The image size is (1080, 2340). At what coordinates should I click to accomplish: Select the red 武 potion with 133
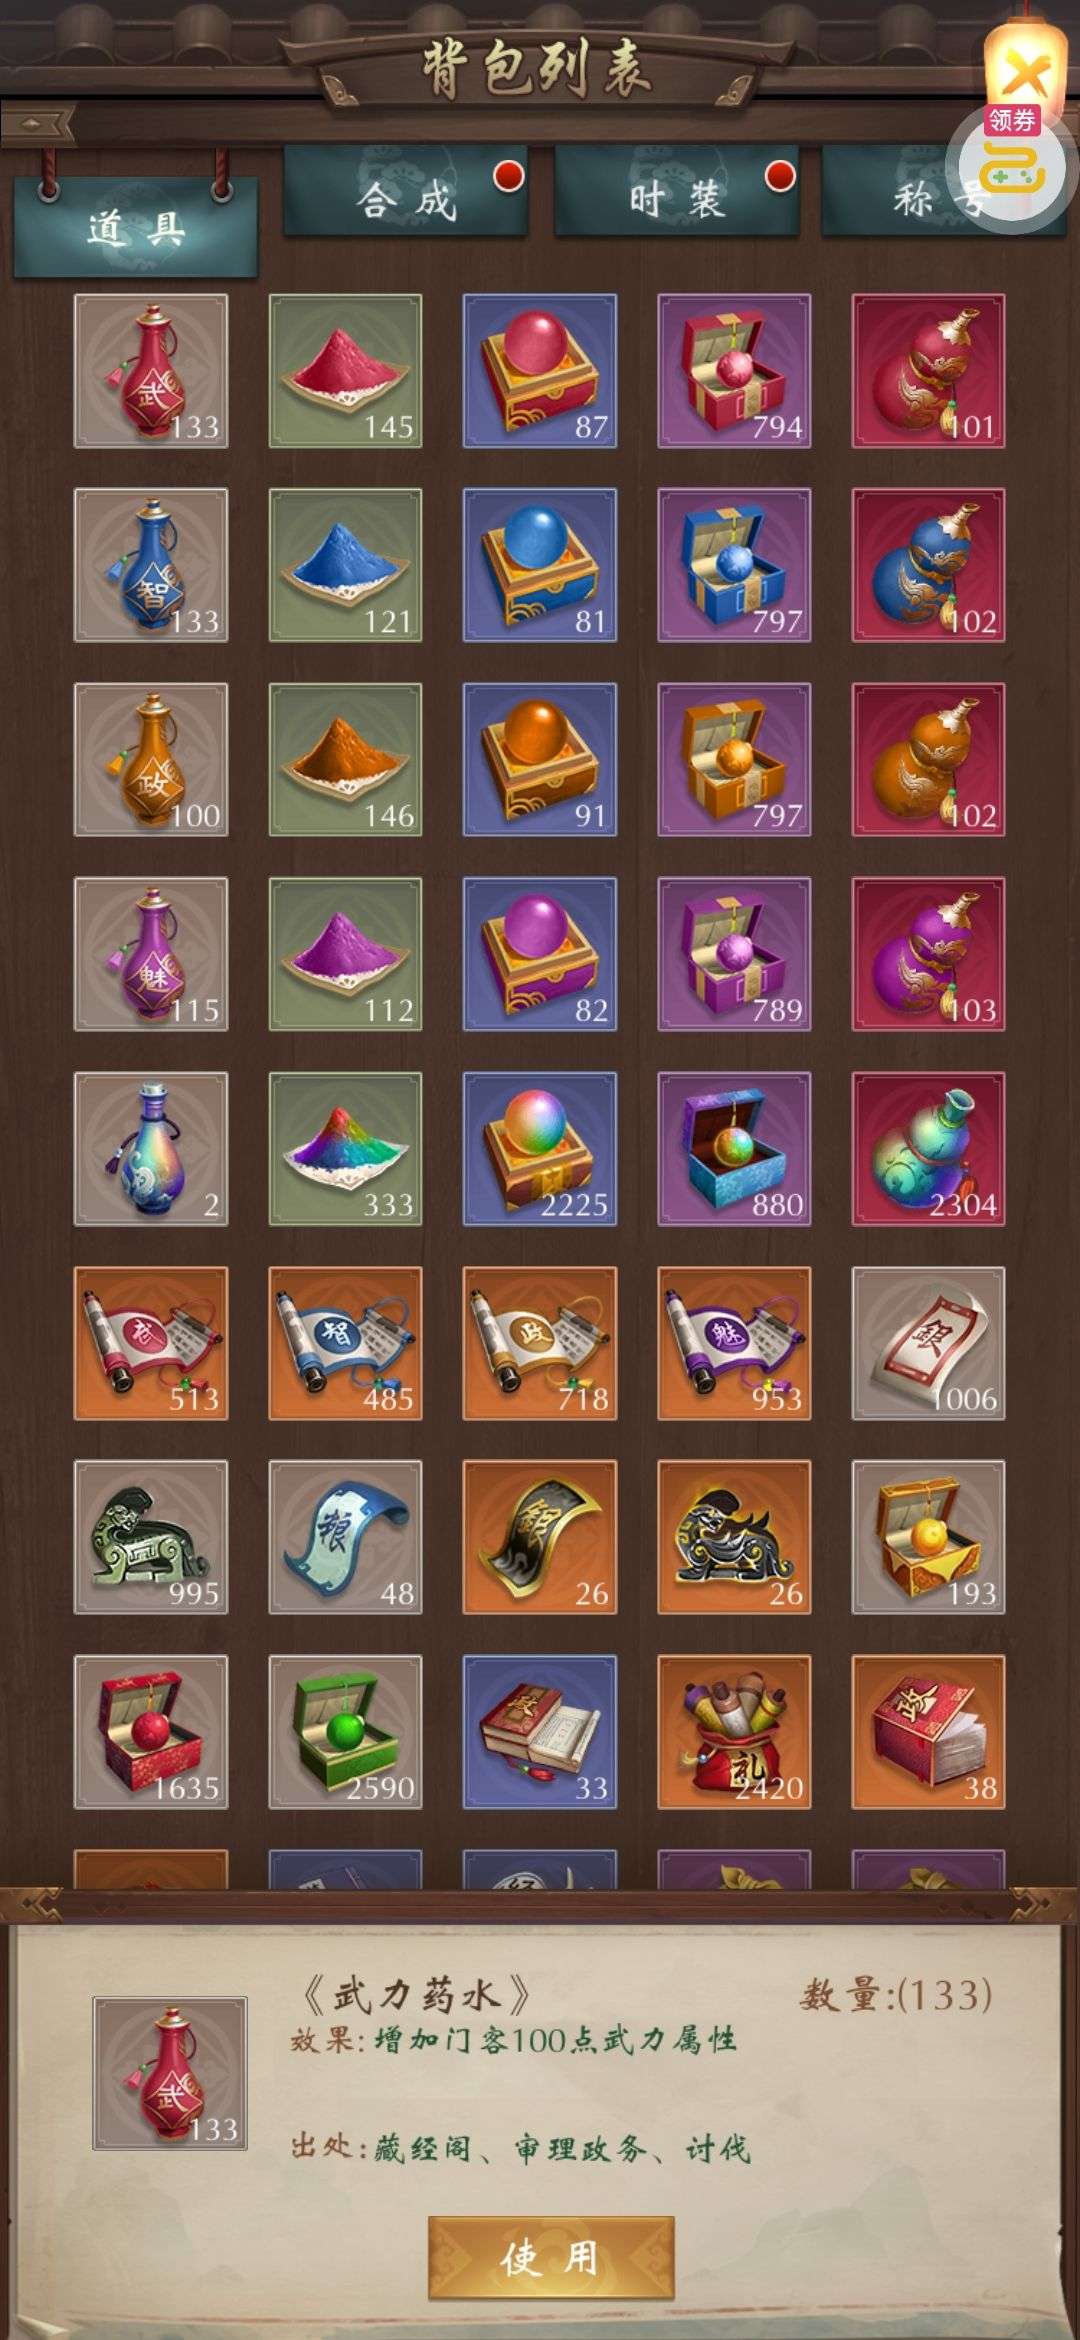(151, 371)
